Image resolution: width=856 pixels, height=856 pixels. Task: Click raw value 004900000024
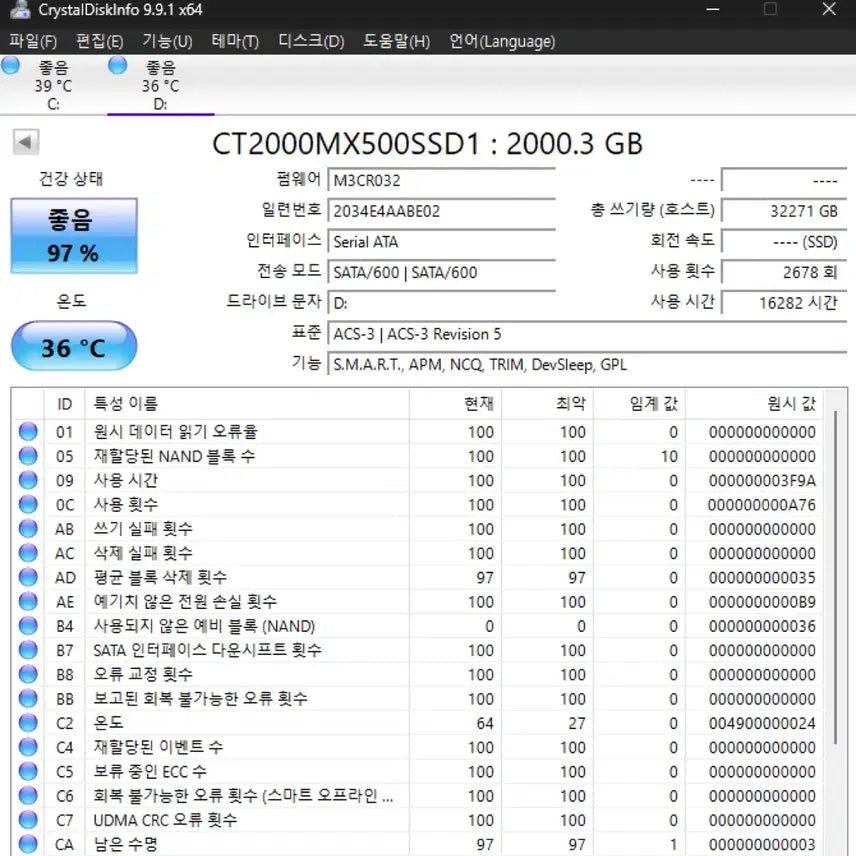pos(762,723)
